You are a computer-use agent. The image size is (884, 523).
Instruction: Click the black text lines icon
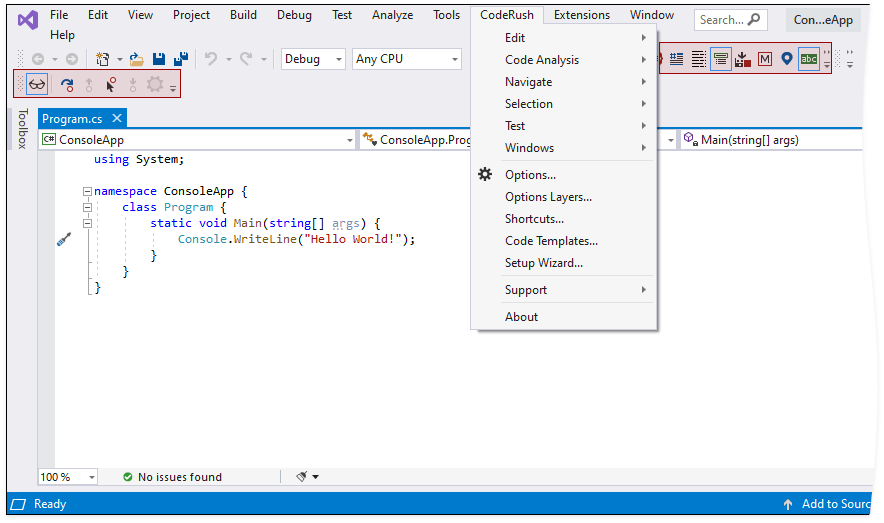[x=699, y=59]
